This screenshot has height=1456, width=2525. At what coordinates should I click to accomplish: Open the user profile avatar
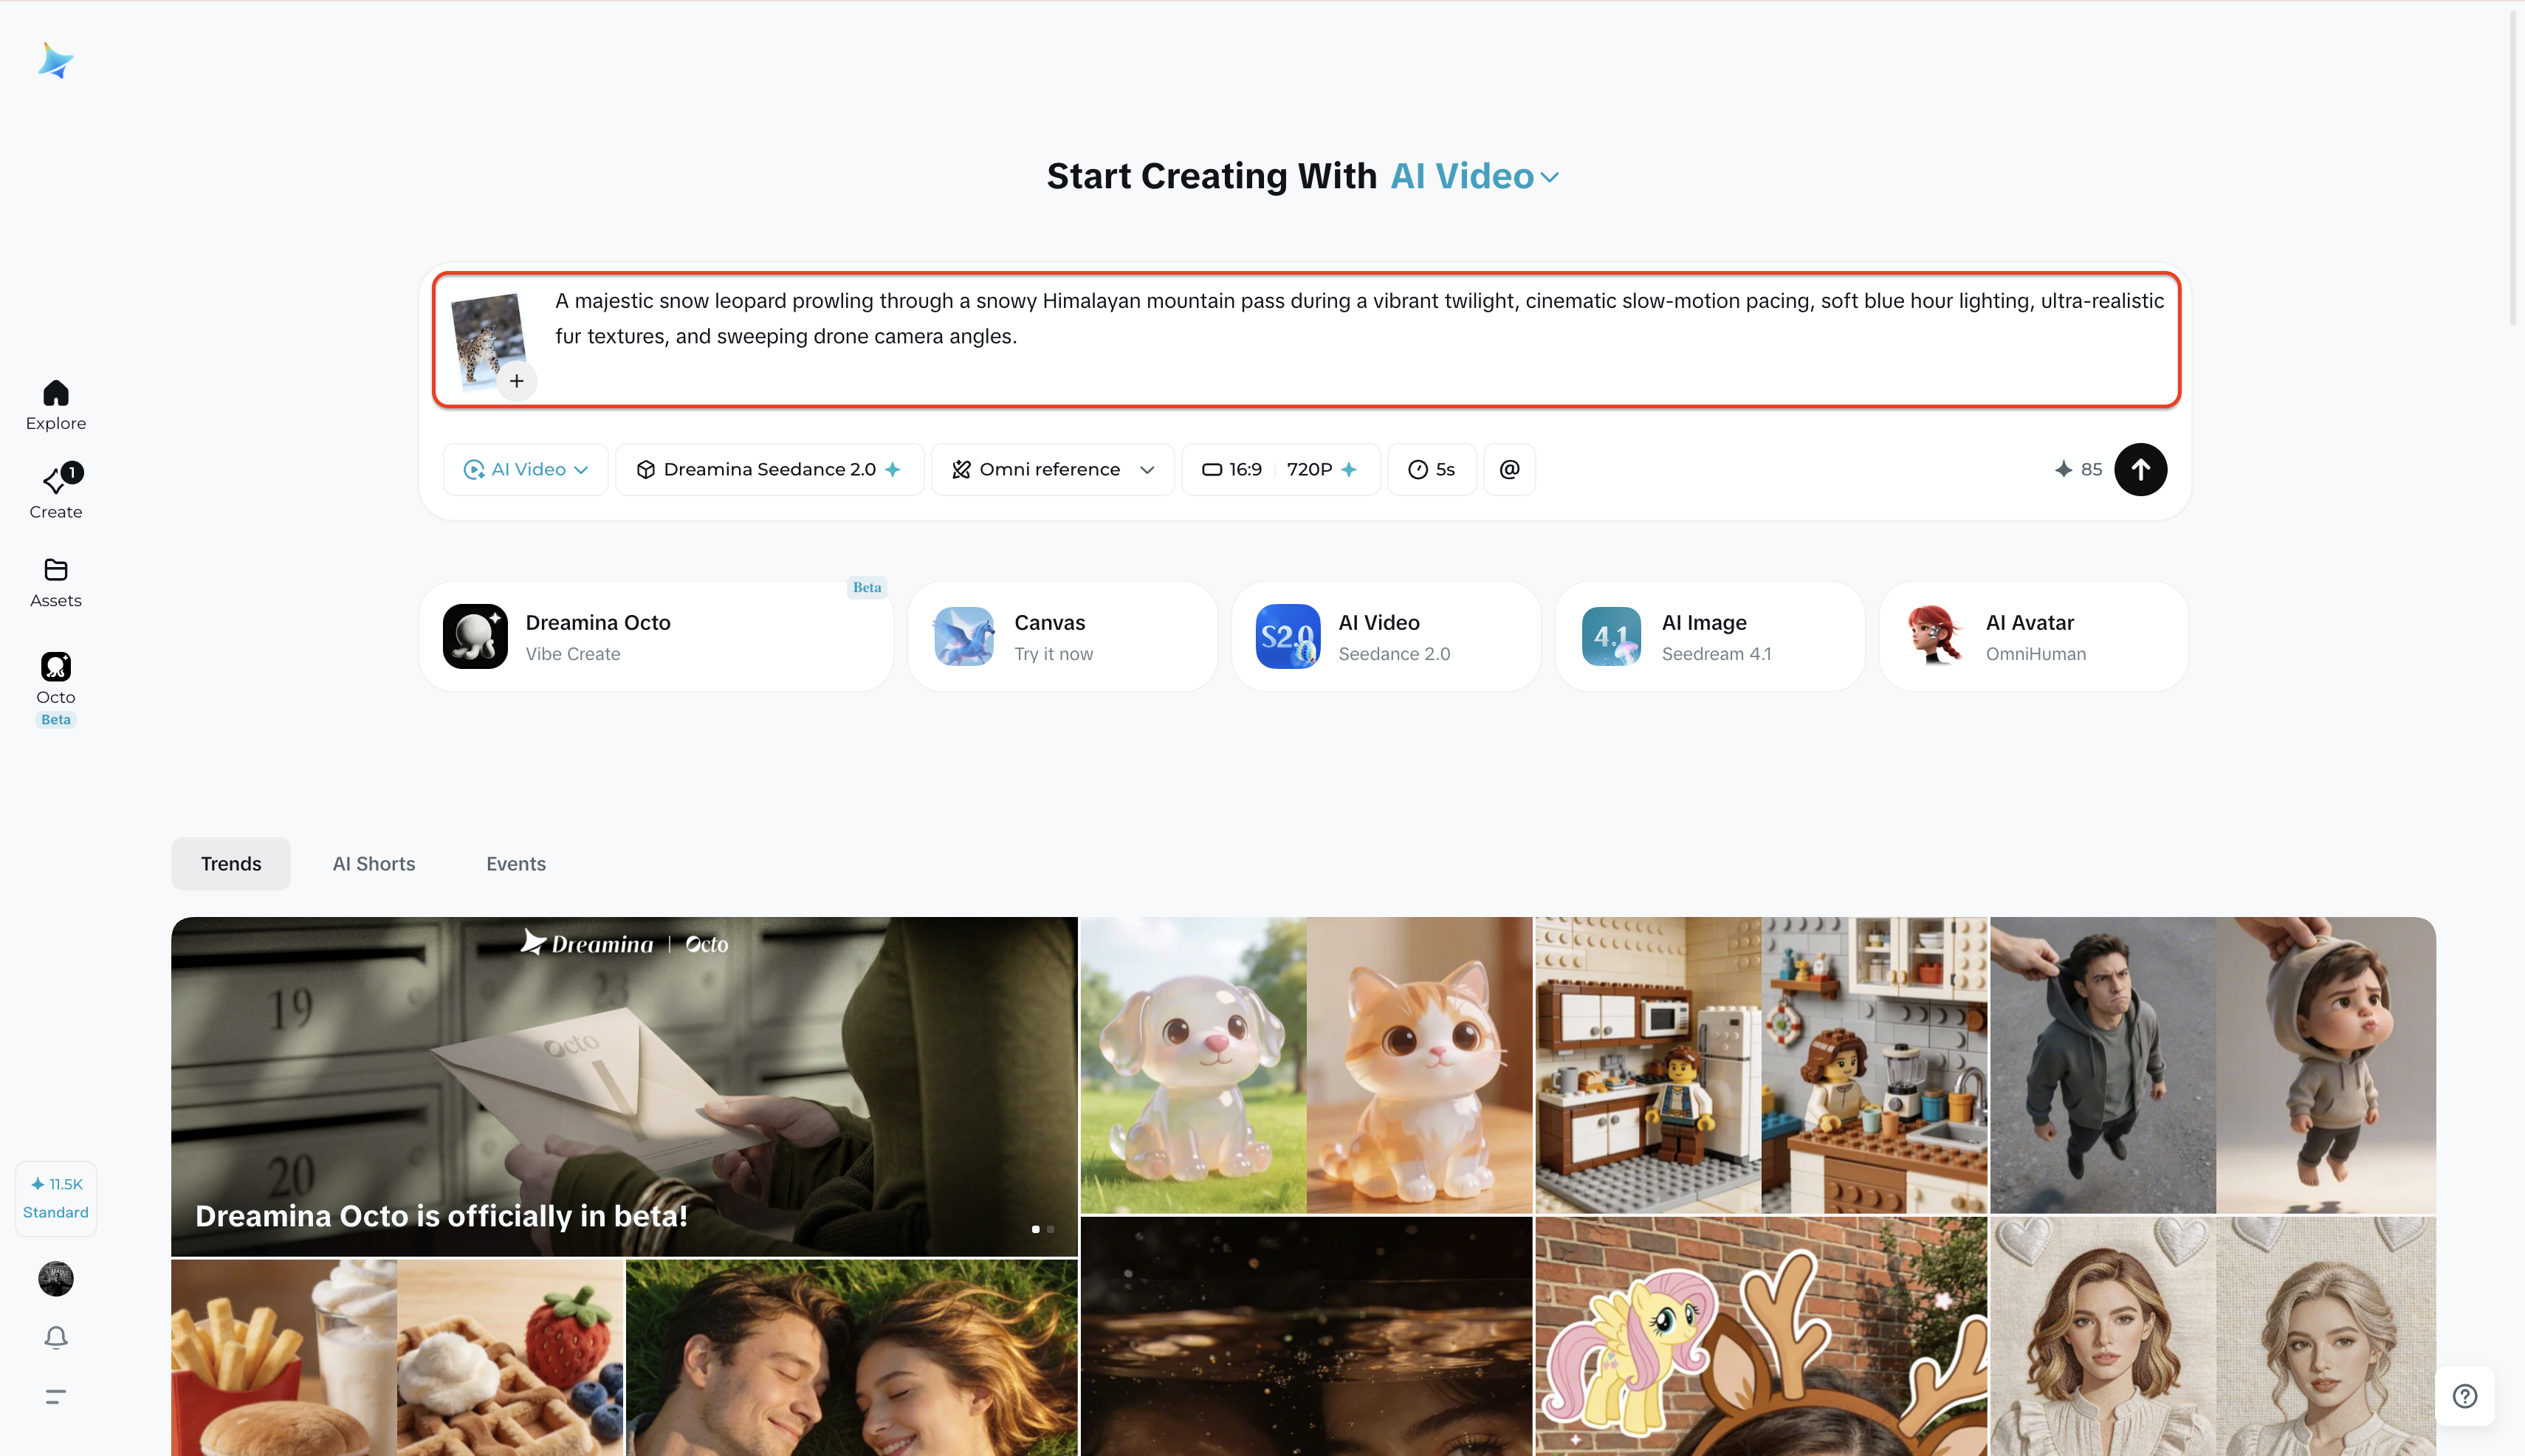(56, 1279)
